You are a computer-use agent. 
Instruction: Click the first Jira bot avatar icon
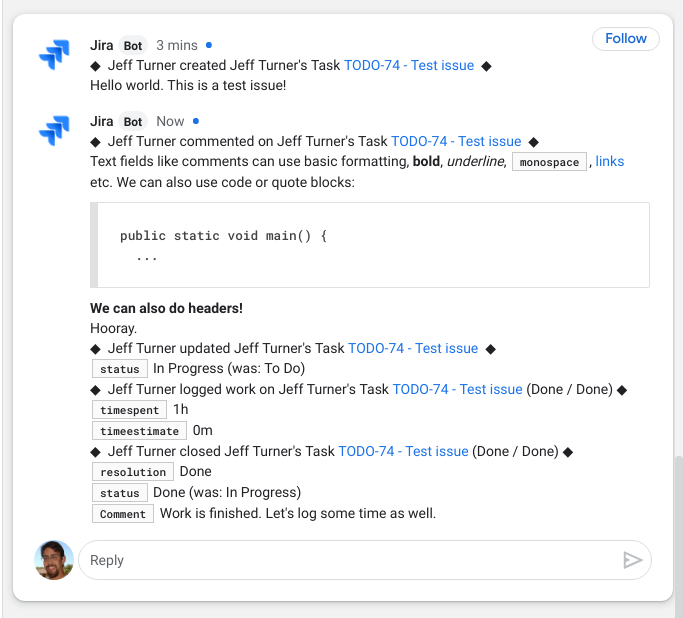coord(54,54)
